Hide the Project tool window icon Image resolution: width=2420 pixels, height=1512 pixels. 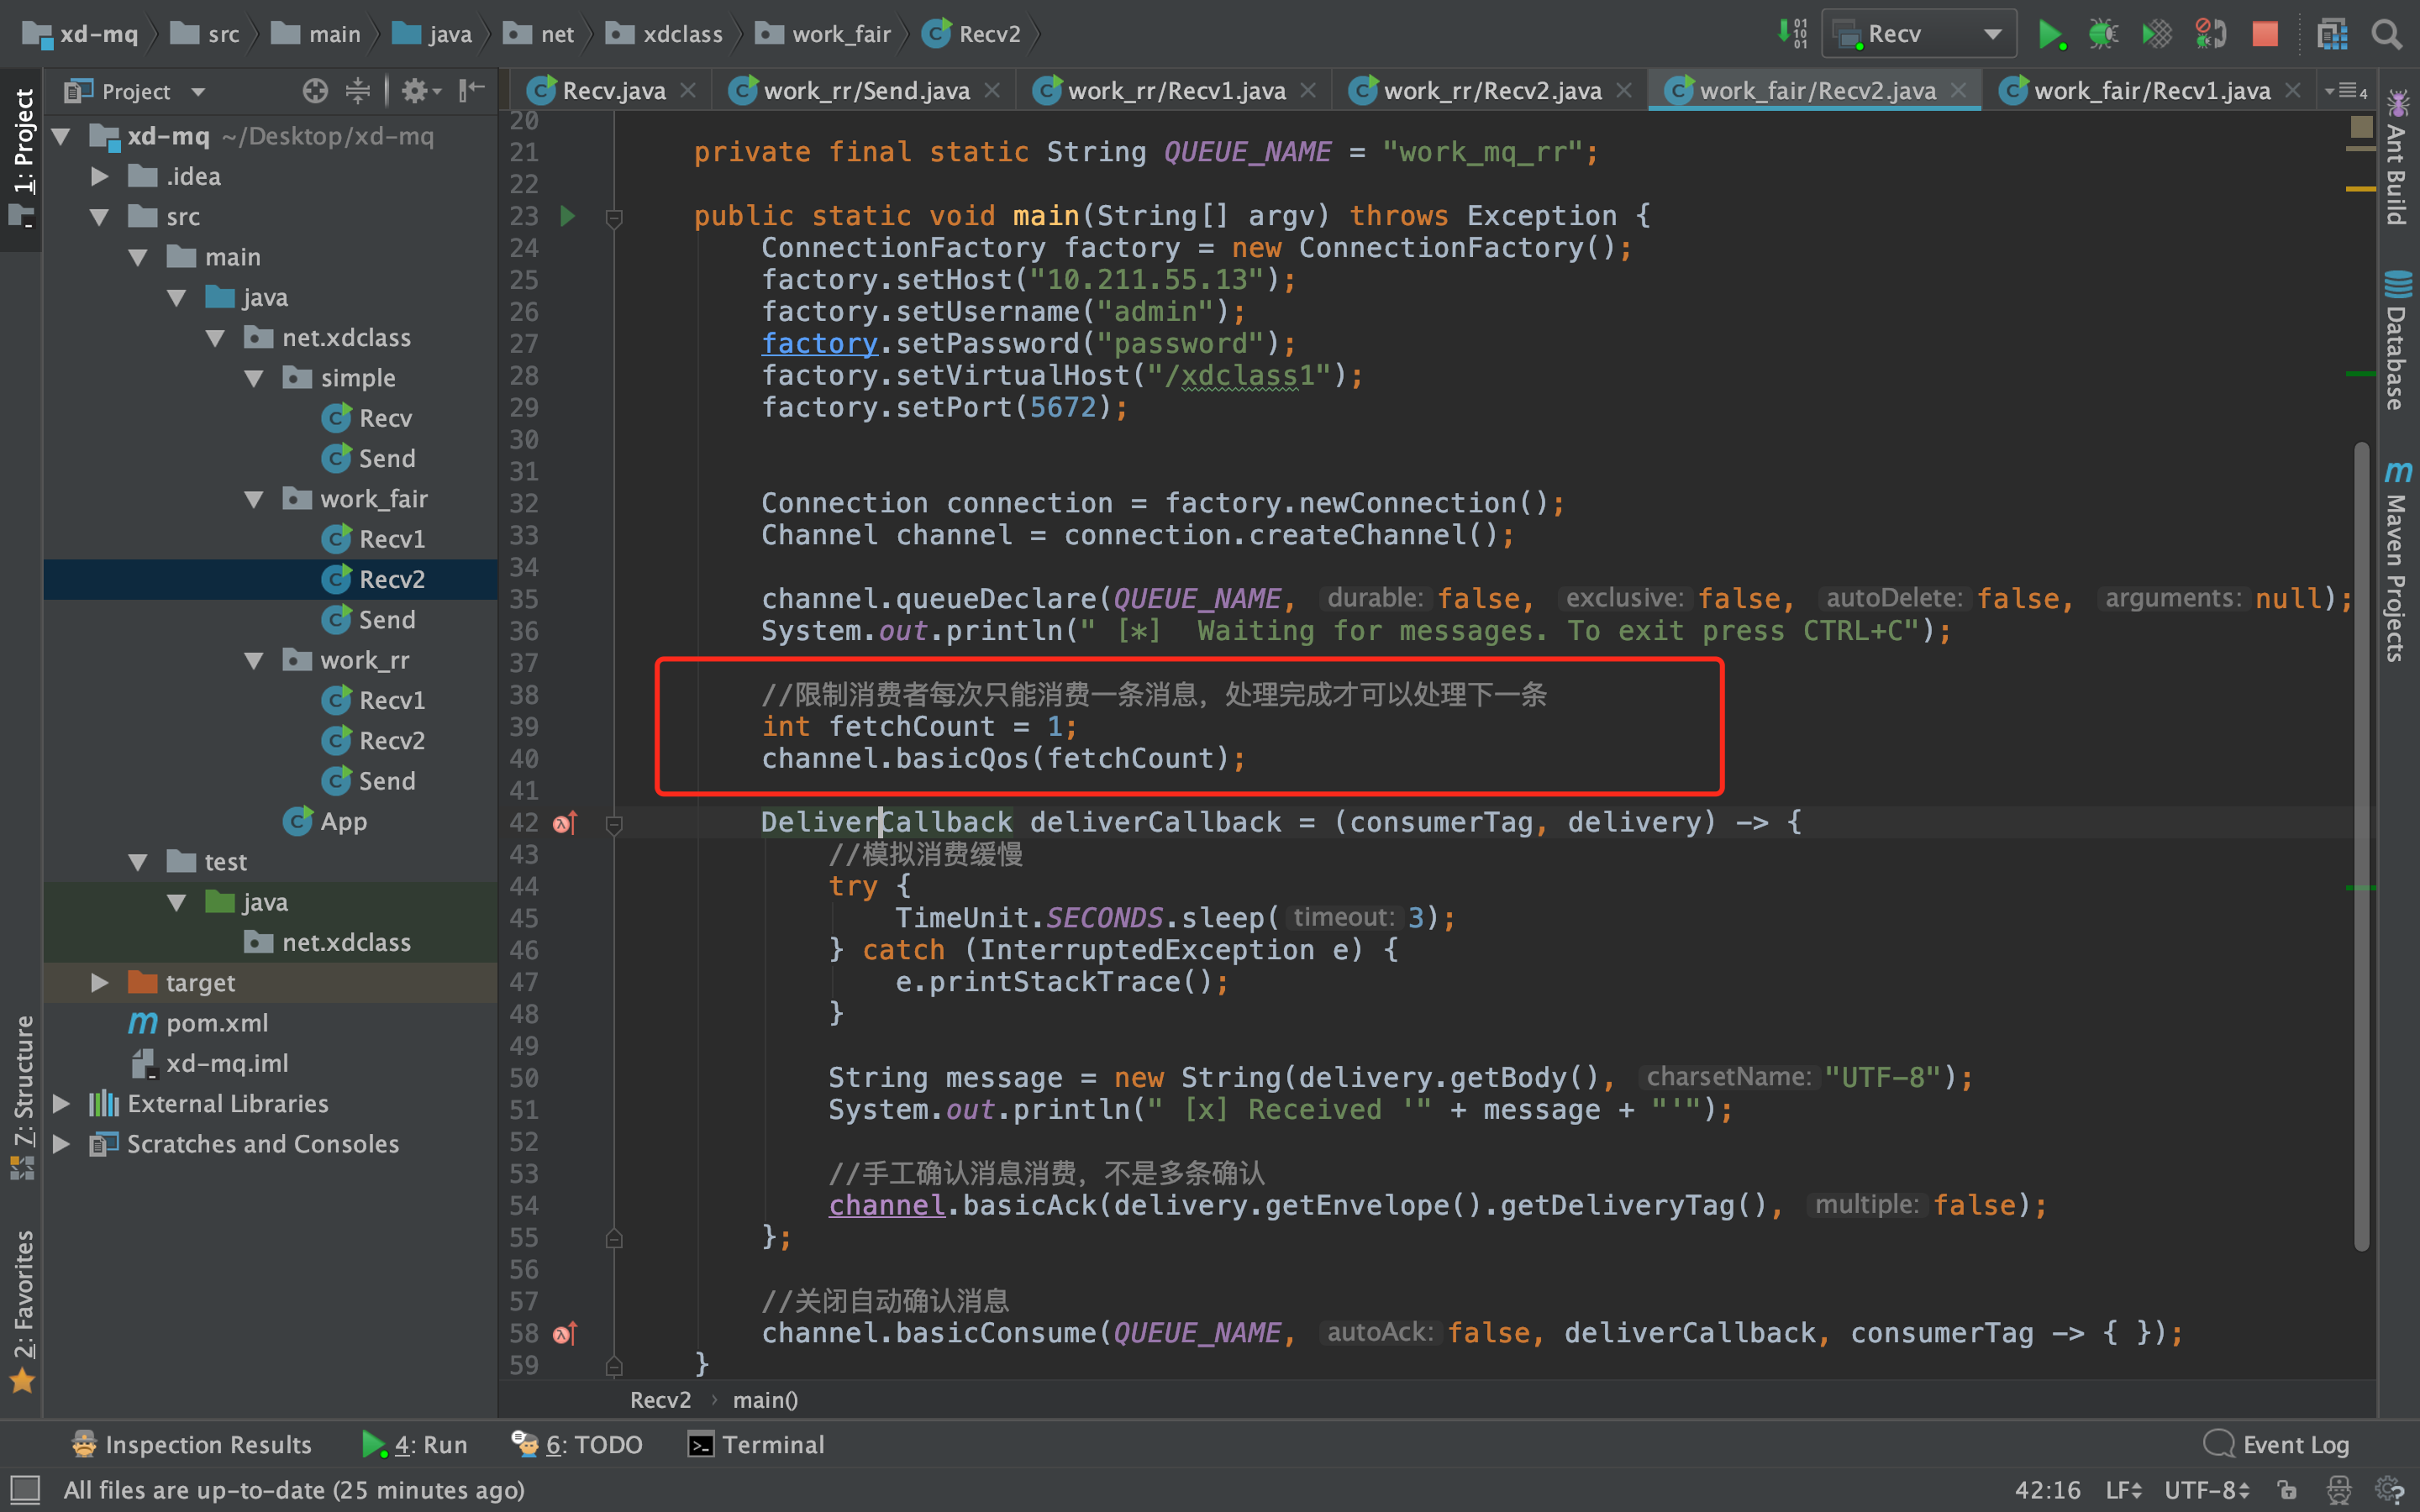point(471,91)
